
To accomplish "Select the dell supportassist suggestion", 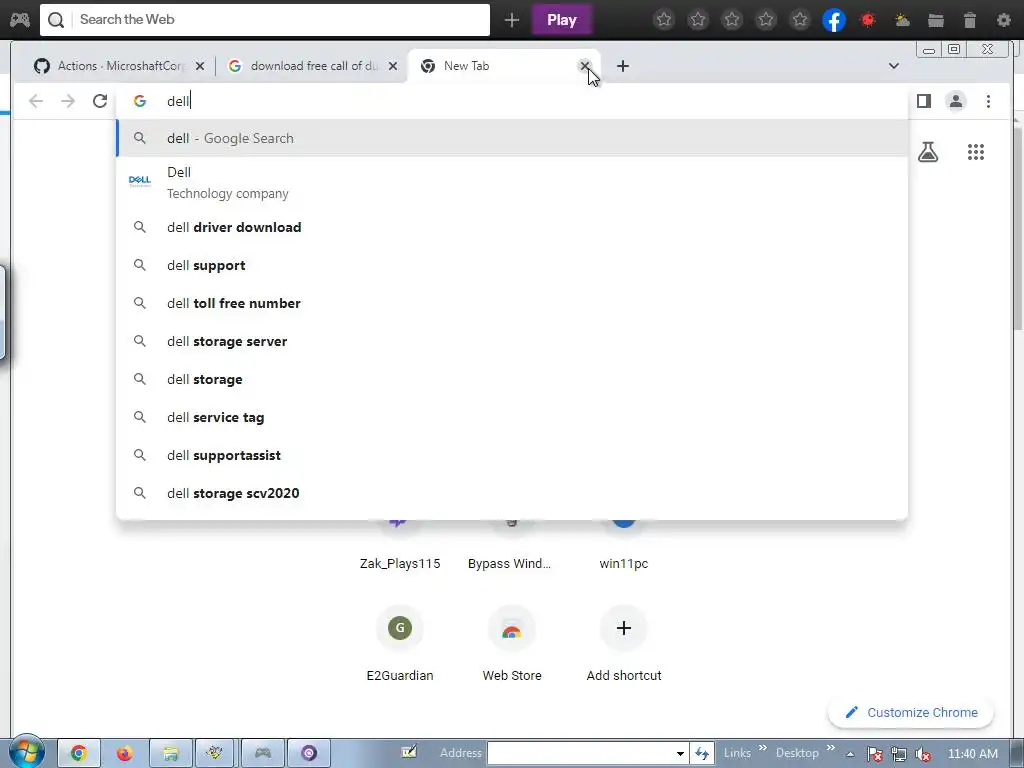I will click(512, 455).
